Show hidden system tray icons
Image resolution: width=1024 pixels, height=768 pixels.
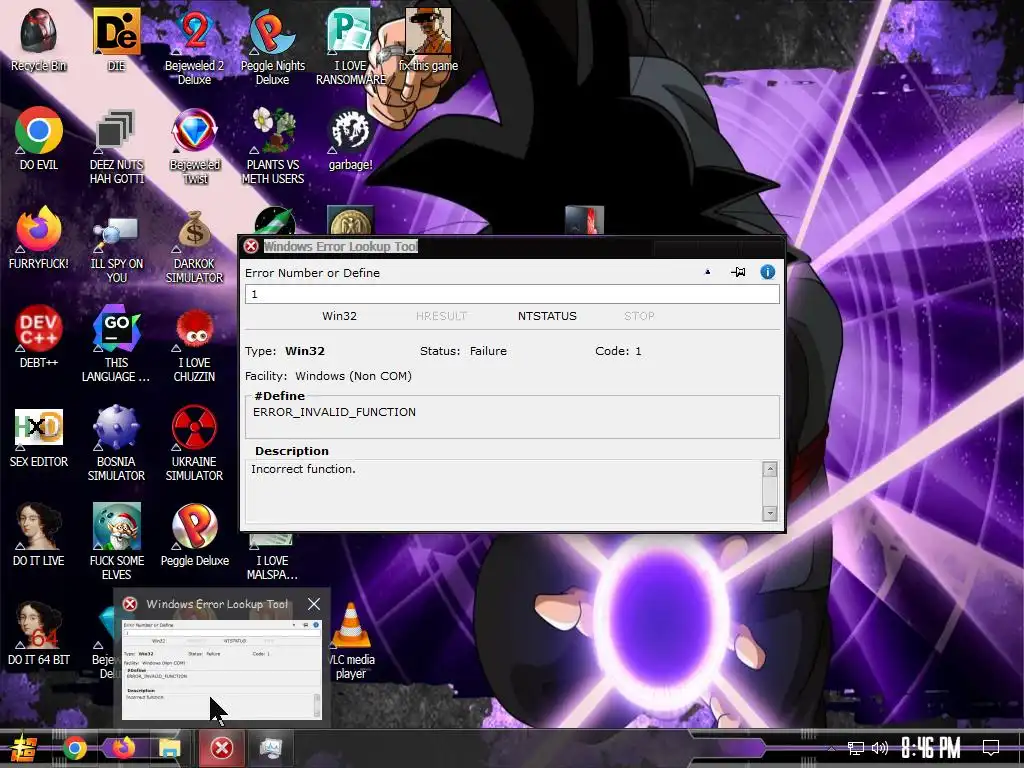pyautogui.click(x=831, y=748)
